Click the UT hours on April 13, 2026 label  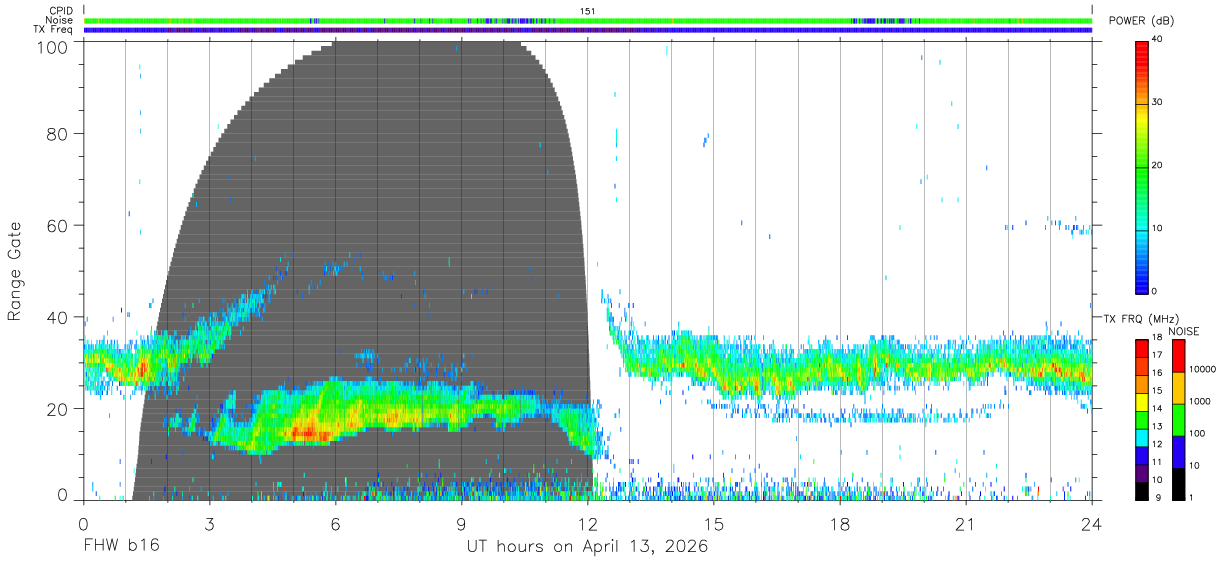point(588,547)
